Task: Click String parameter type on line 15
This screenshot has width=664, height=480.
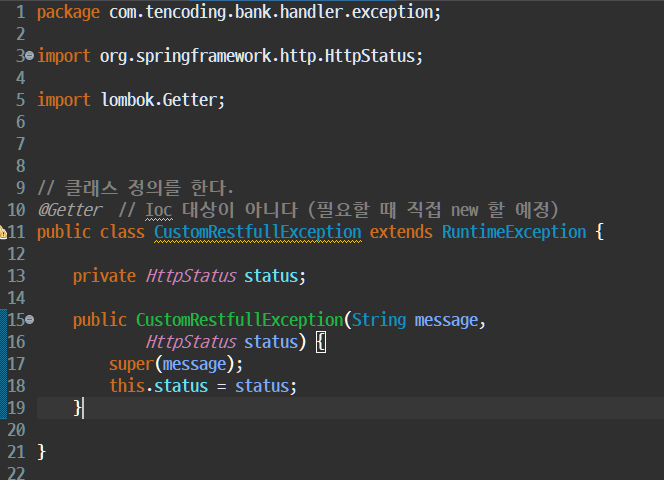Action: [x=379, y=320]
